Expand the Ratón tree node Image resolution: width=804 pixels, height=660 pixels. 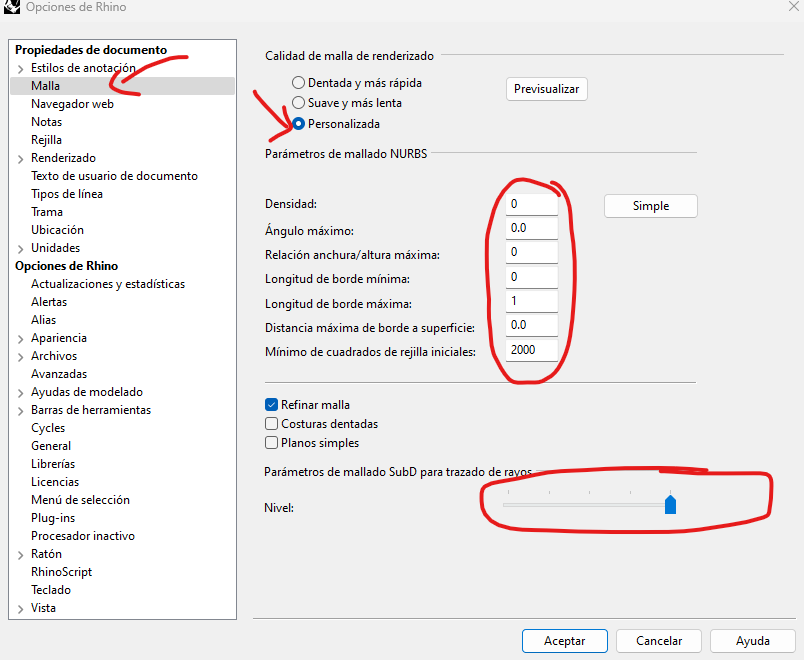tap(21, 555)
